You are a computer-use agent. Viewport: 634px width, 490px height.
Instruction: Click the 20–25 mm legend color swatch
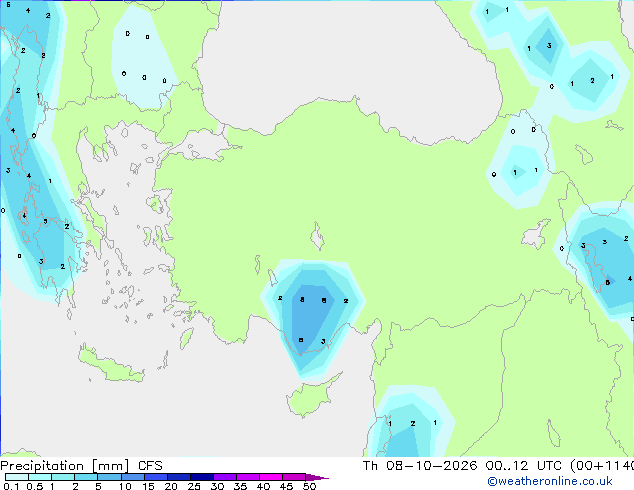coord(179,477)
